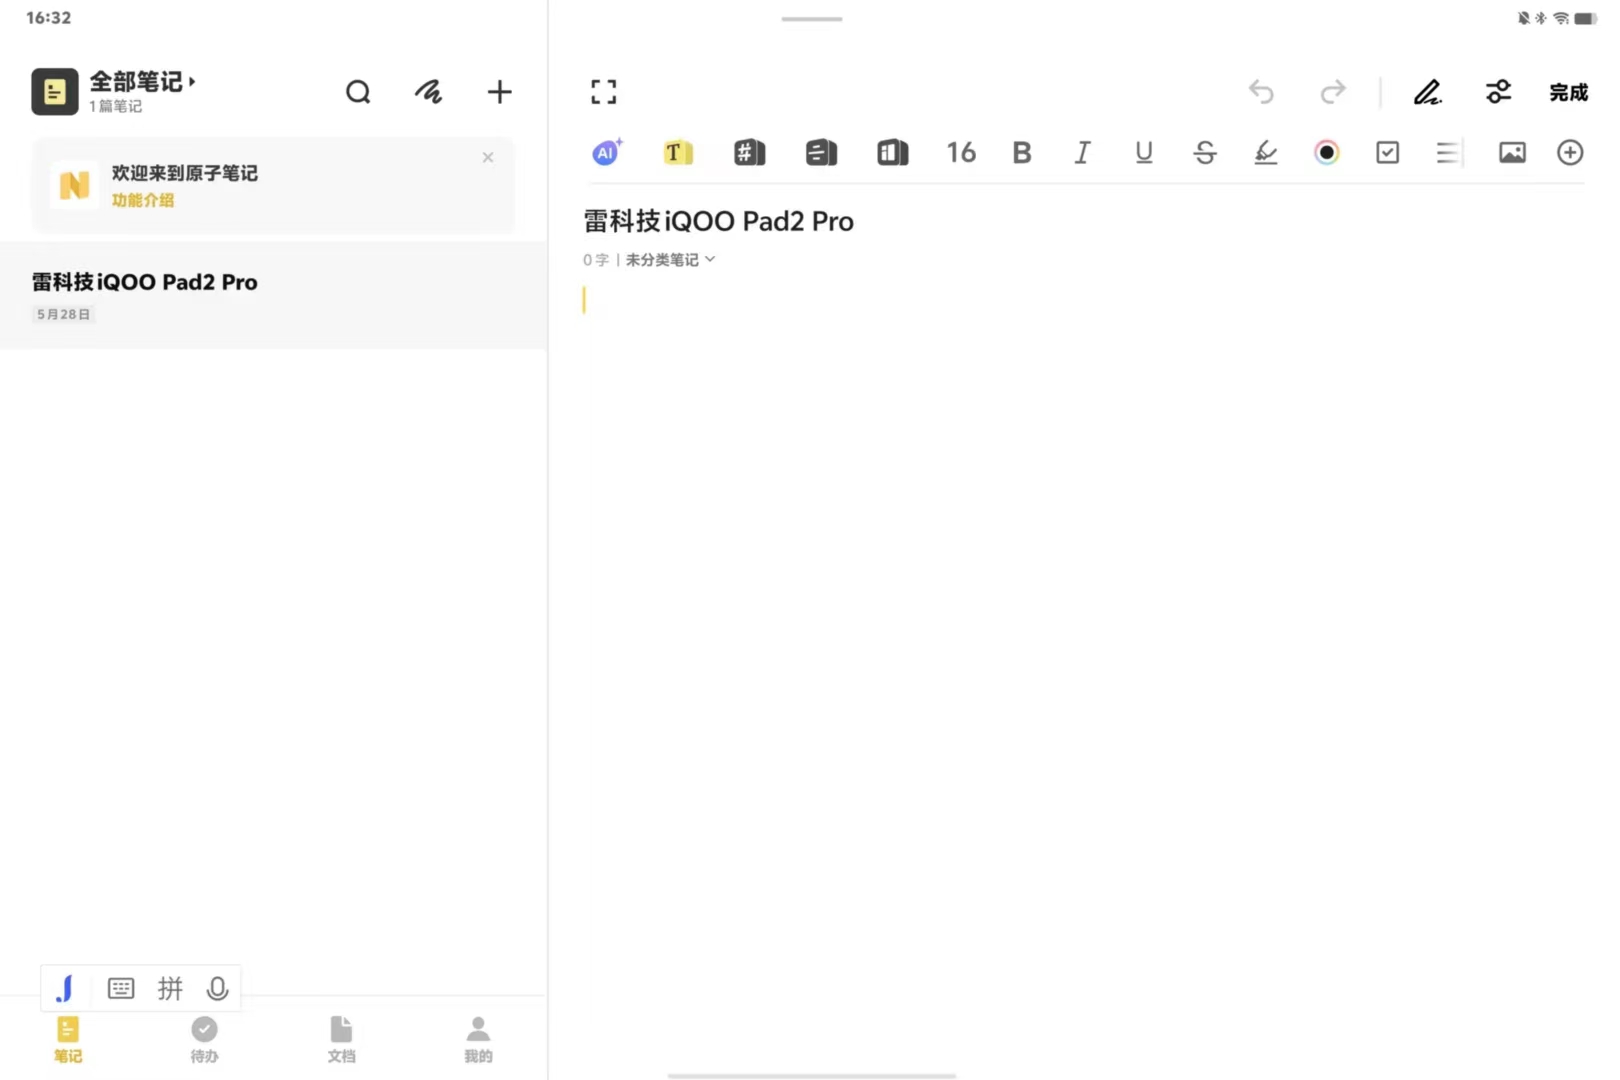The height and width of the screenshot is (1080, 1620).
Task: Tap the battery status icon
Action: [1586, 18]
